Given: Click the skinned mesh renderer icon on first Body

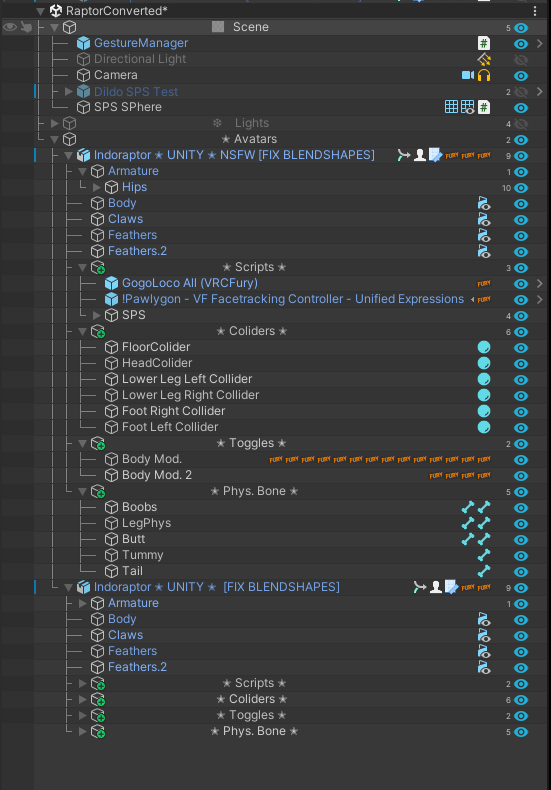Looking at the screenshot, I should (484, 204).
